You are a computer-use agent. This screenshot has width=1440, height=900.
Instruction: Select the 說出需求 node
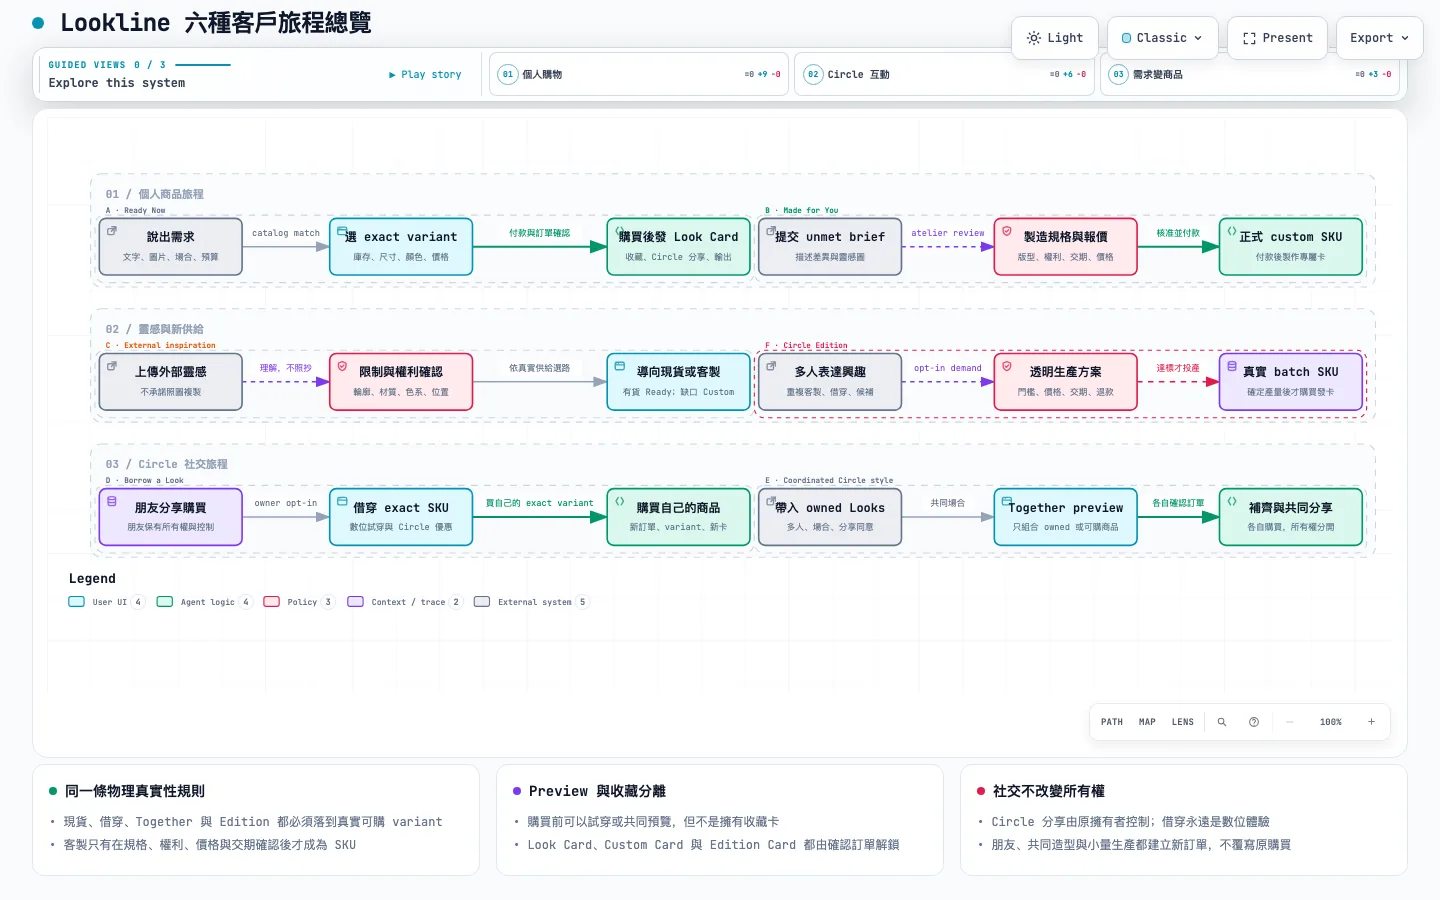tap(171, 246)
